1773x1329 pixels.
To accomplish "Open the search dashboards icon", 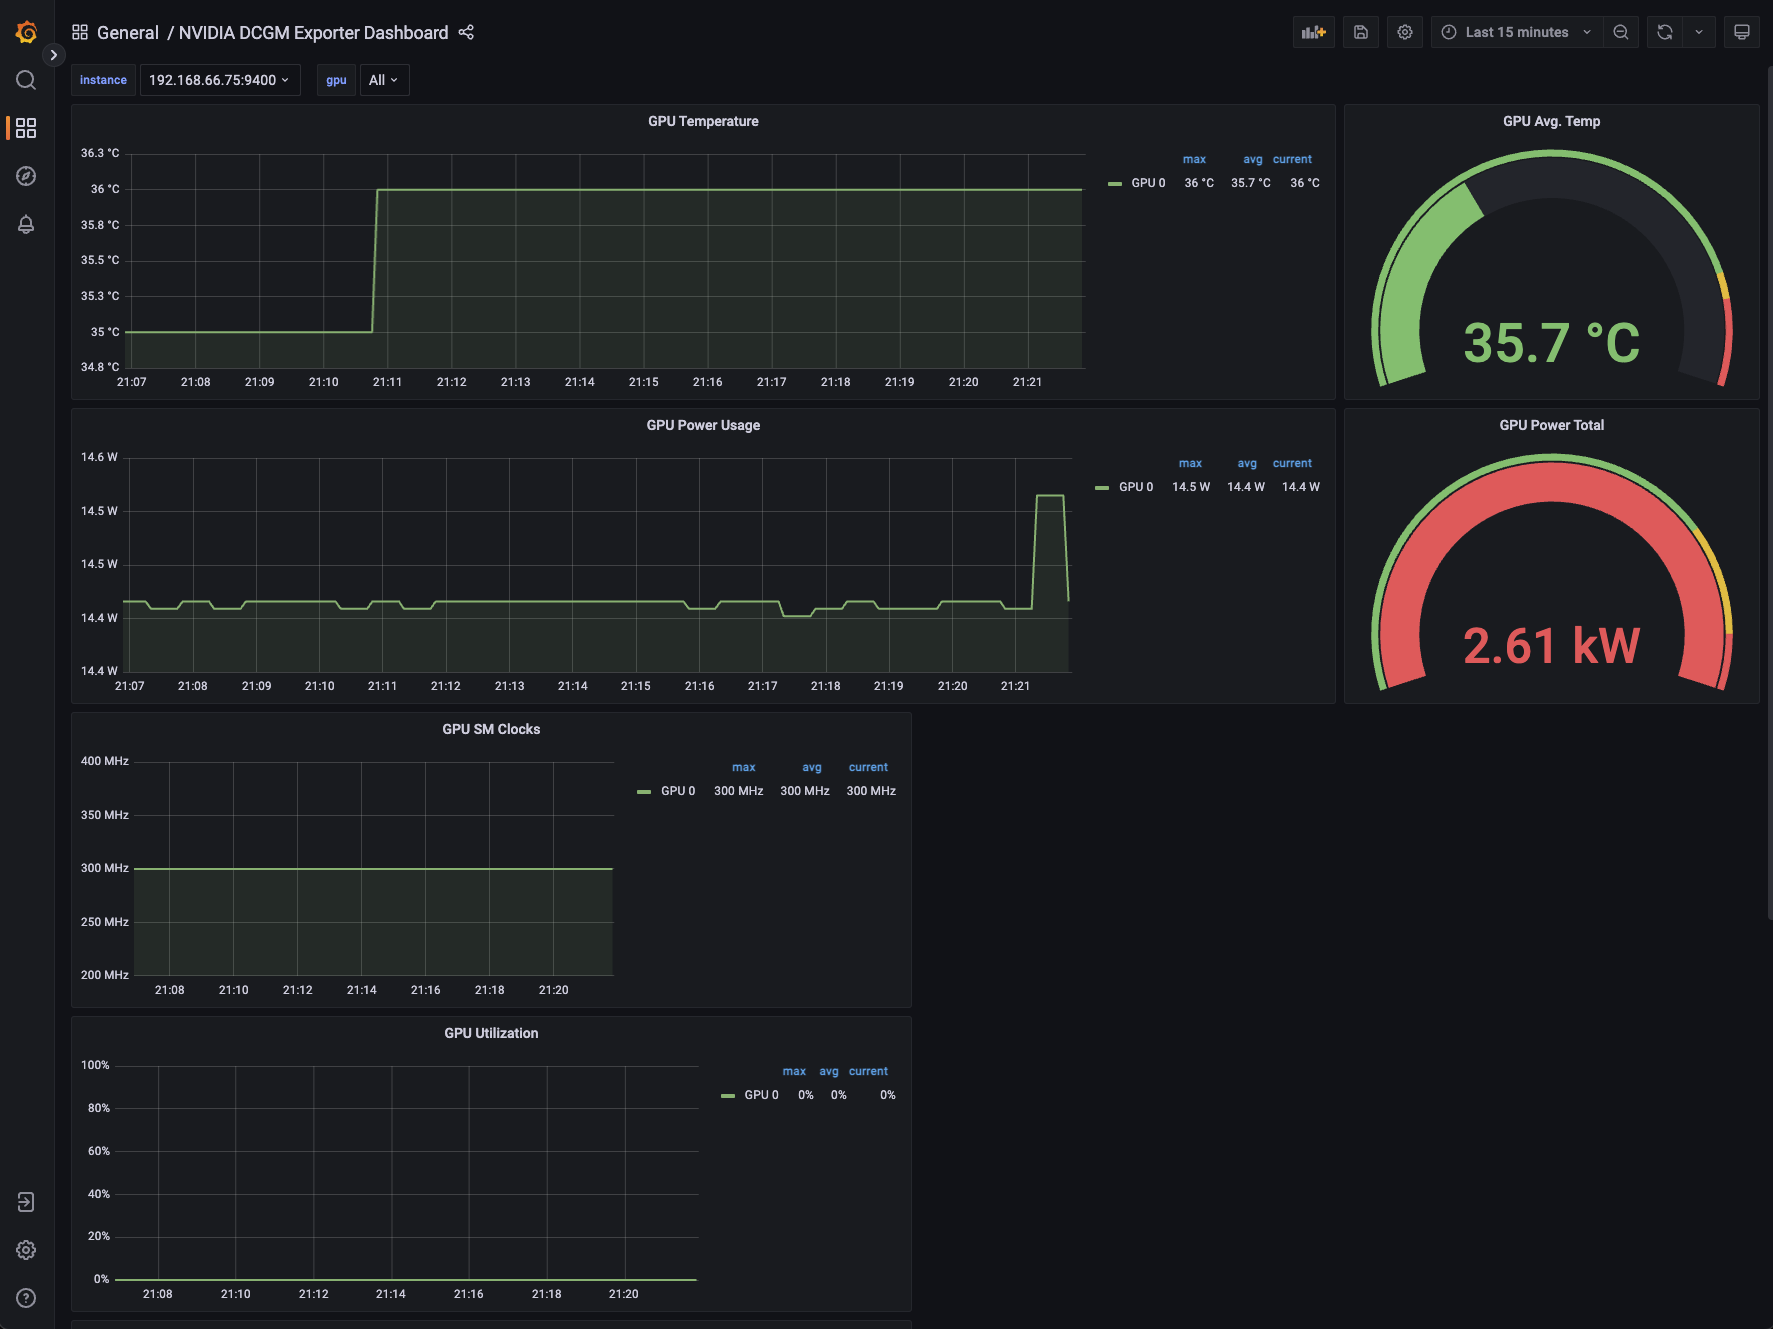I will (26, 80).
